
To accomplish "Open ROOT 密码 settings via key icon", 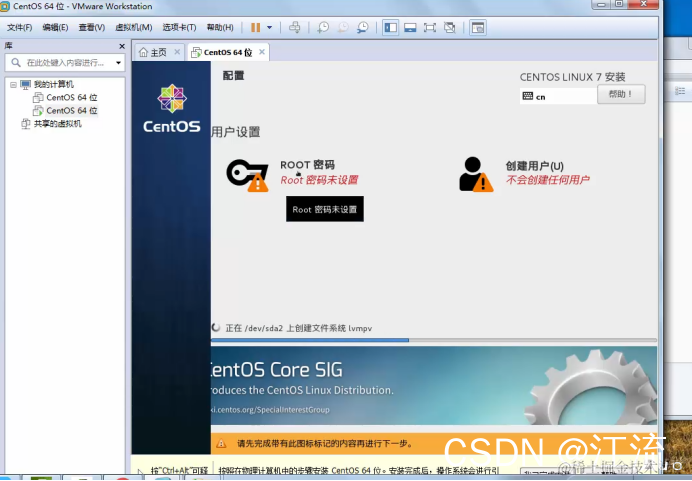I will [247, 175].
